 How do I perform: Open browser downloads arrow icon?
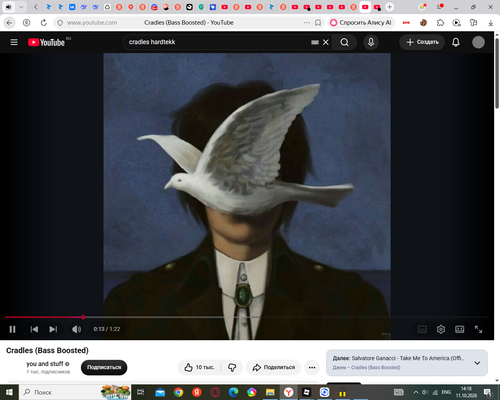pos(491,23)
